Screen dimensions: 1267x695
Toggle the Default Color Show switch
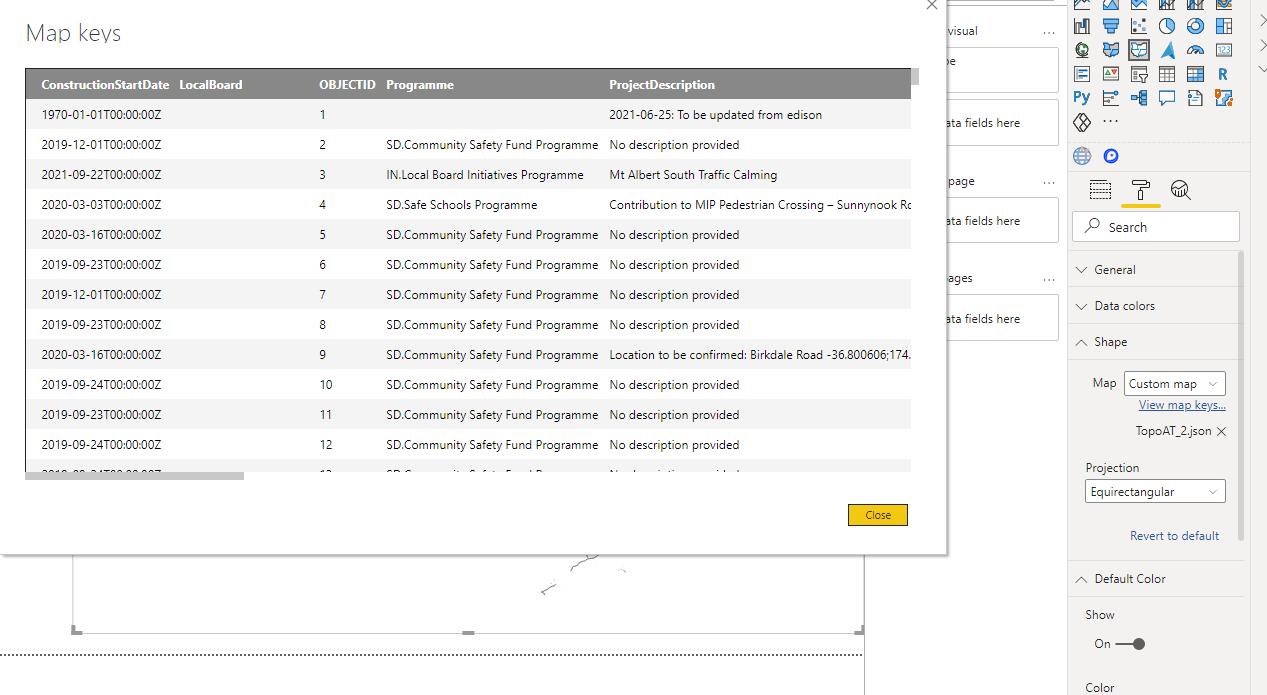pyautogui.click(x=1130, y=644)
